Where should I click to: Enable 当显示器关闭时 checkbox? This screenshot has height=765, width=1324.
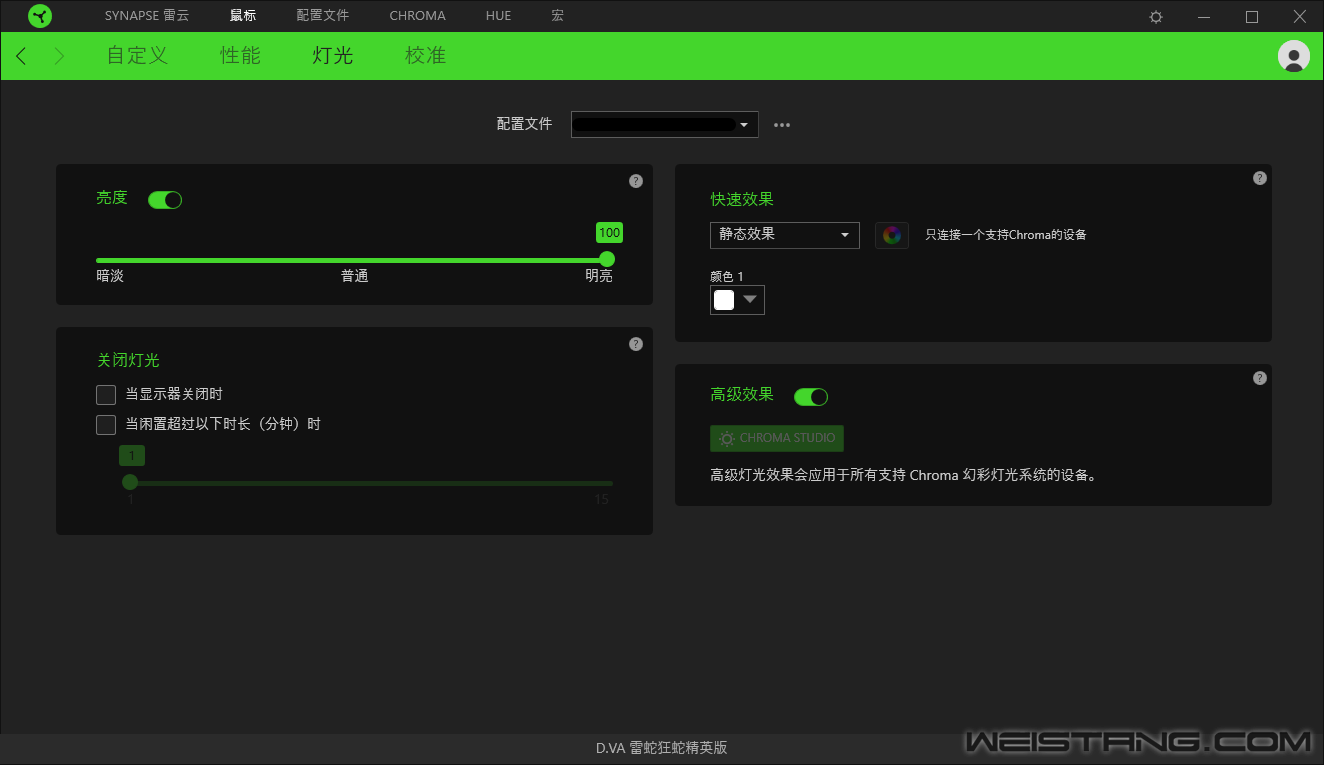(106, 395)
